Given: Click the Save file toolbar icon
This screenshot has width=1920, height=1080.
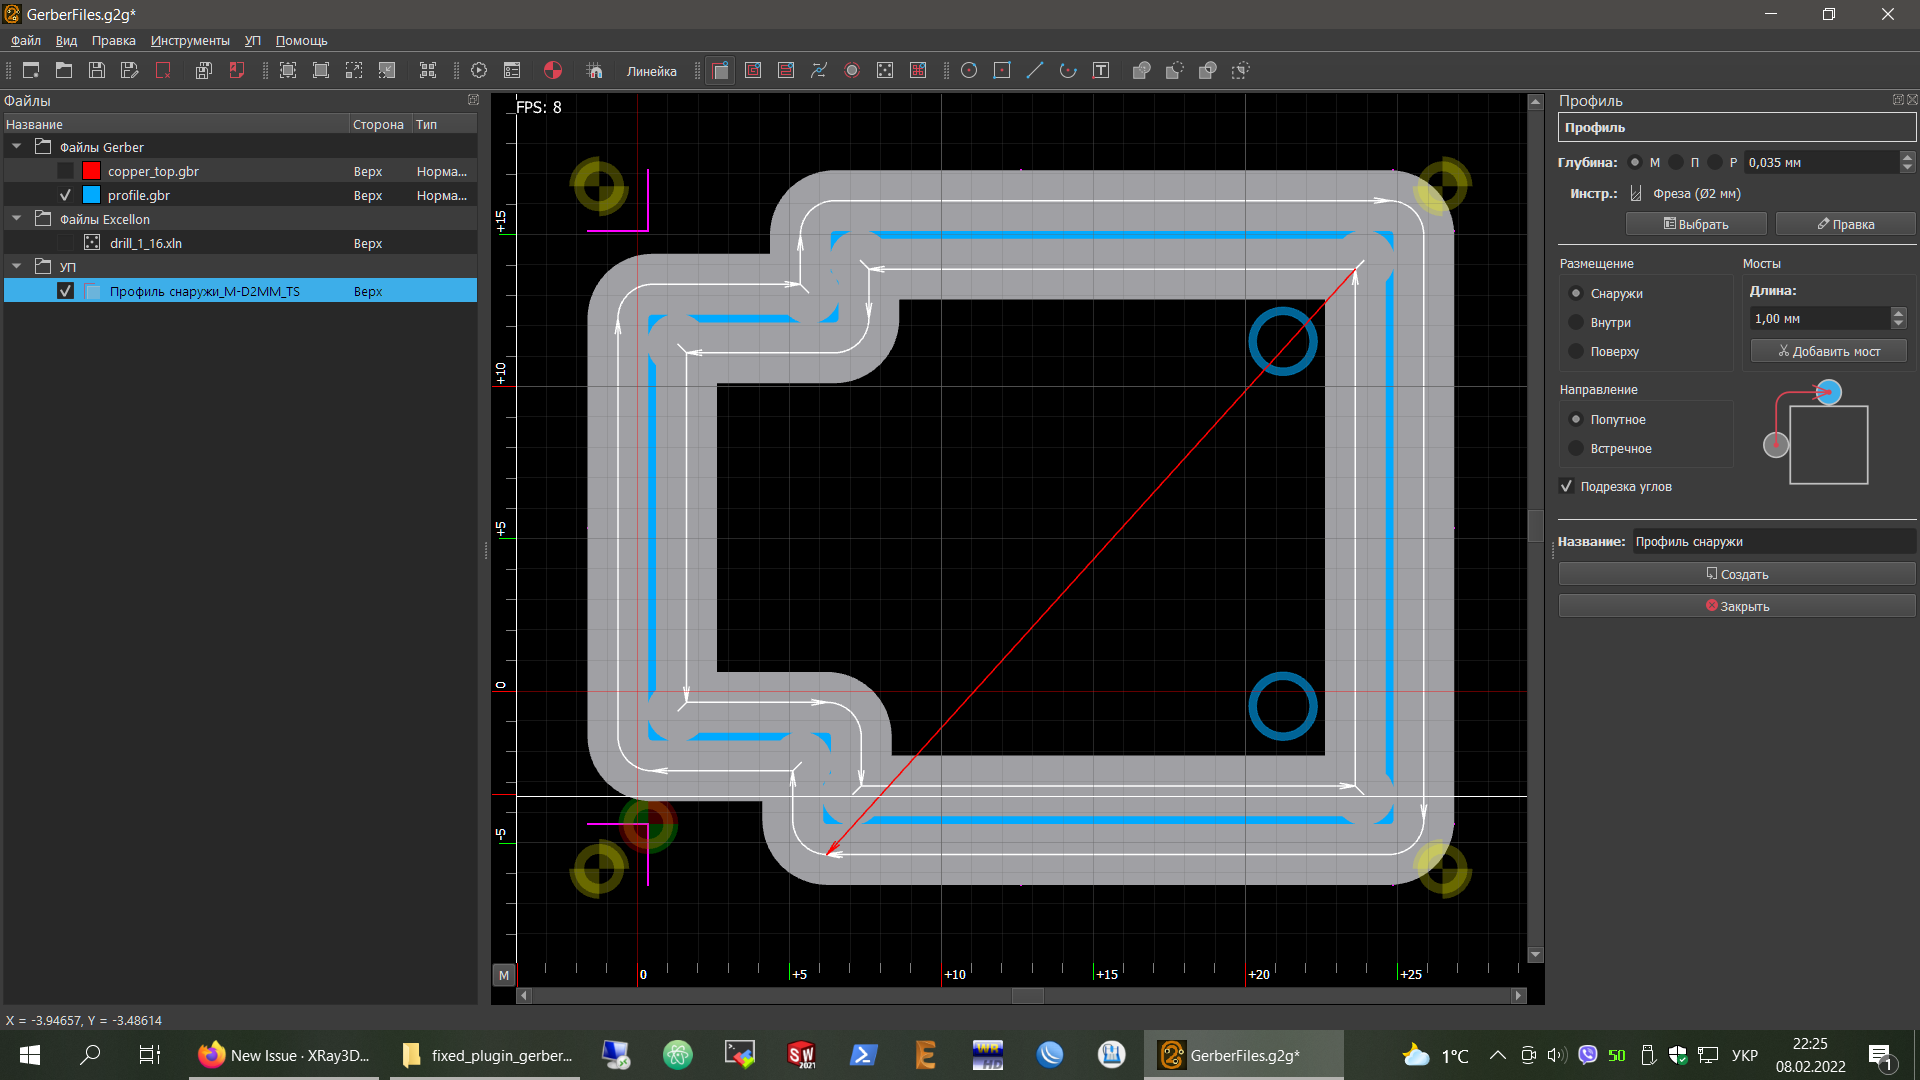Looking at the screenshot, I should tap(97, 70).
